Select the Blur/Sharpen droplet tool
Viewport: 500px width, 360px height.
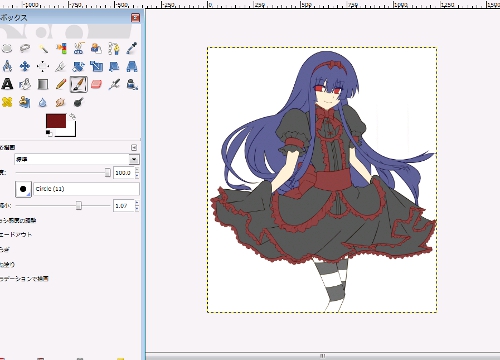43,102
